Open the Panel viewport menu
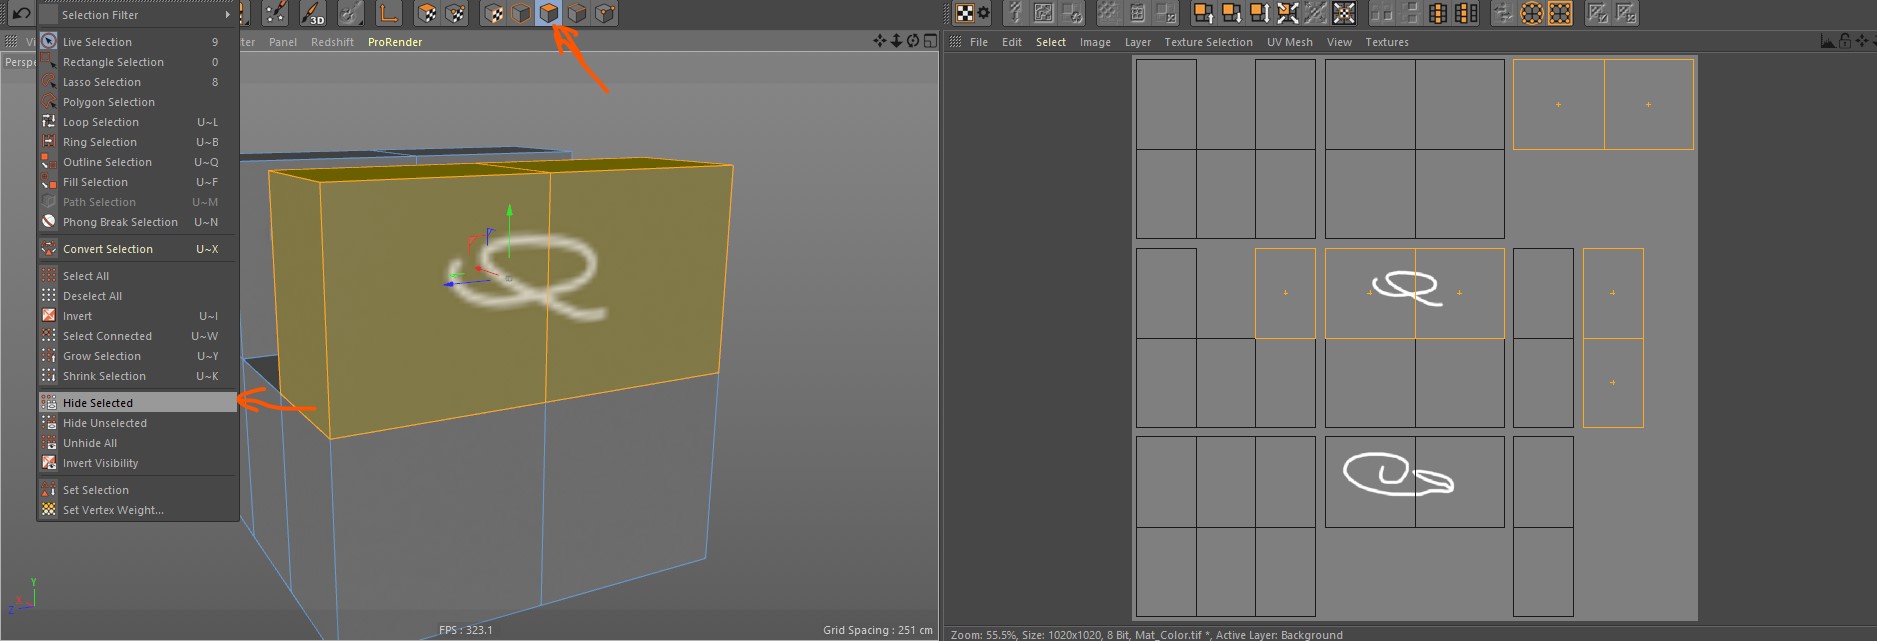Screen dimensions: 1877x641 283,42
